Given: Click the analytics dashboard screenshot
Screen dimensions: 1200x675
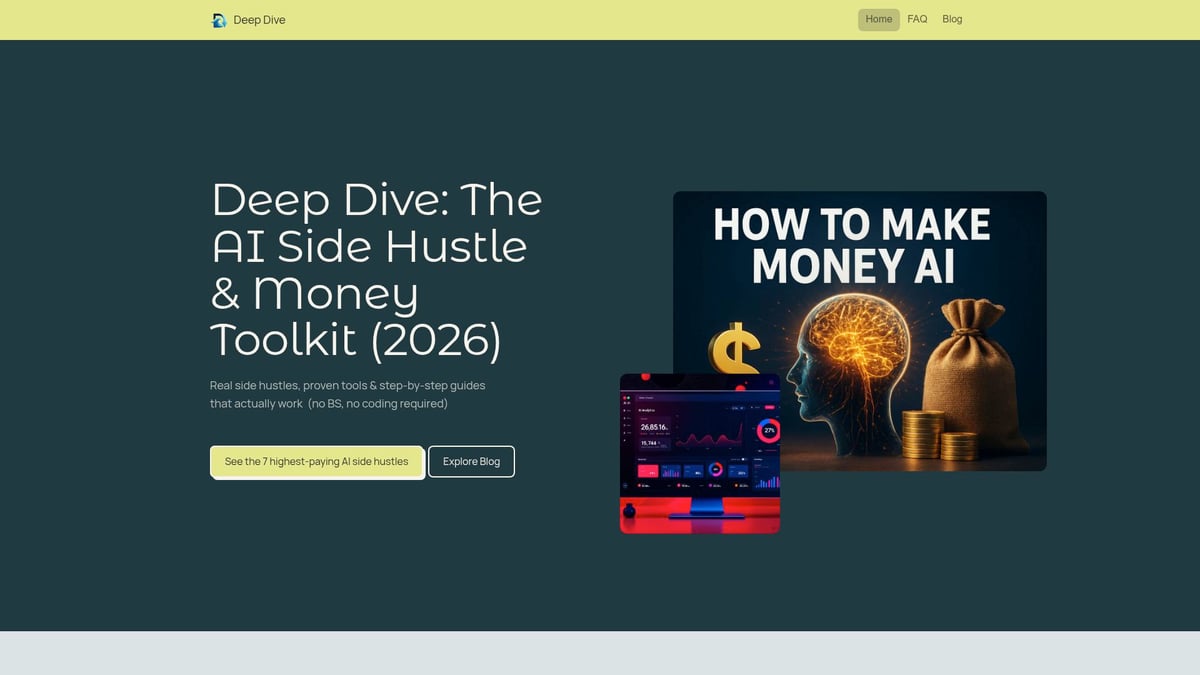Looking at the screenshot, I should point(700,450).
